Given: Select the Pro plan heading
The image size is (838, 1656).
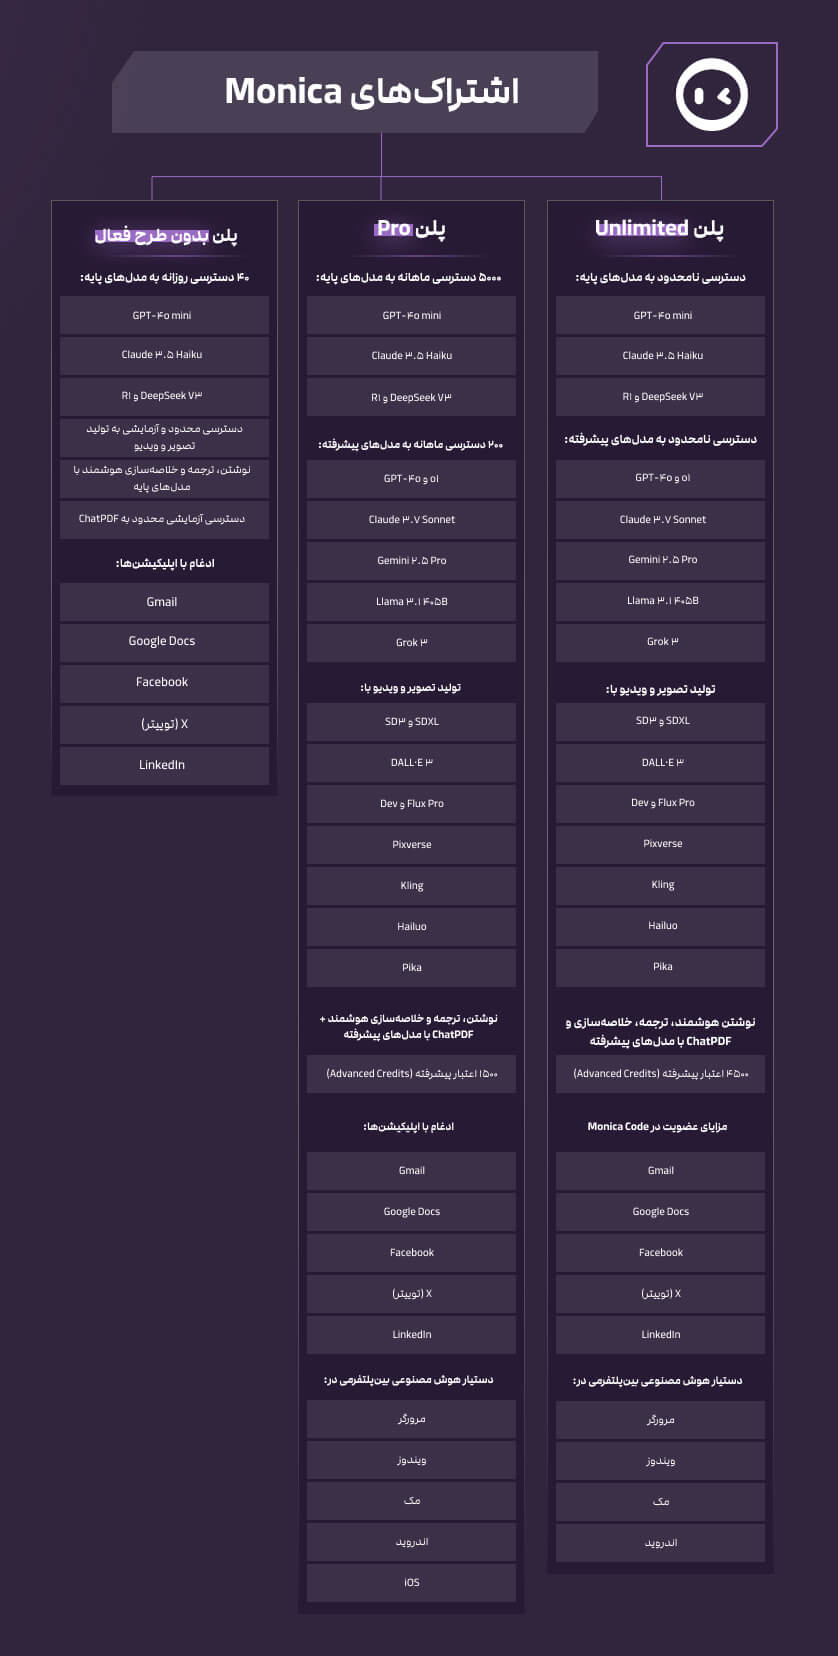Looking at the screenshot, I should [x=411, y=229].
